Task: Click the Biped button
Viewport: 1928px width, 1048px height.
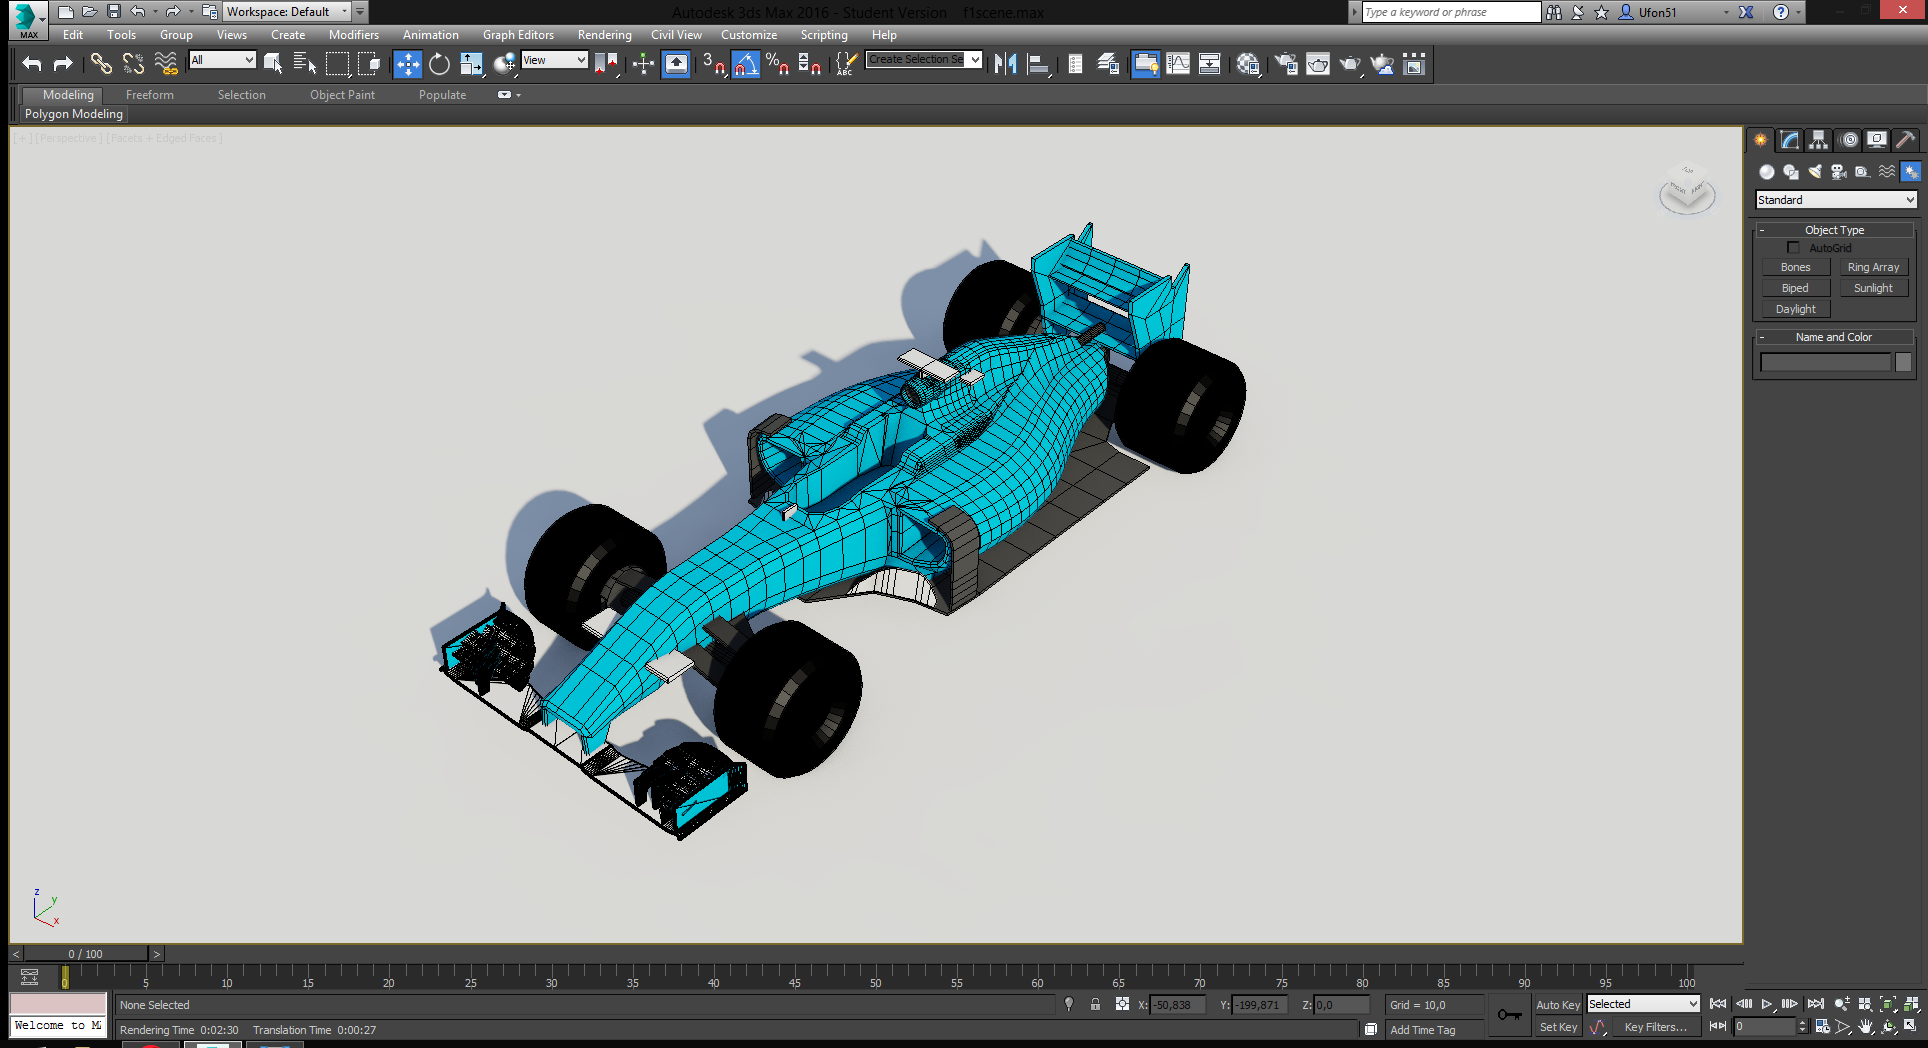Action: pyautogui.click(x=1795, y=288)
